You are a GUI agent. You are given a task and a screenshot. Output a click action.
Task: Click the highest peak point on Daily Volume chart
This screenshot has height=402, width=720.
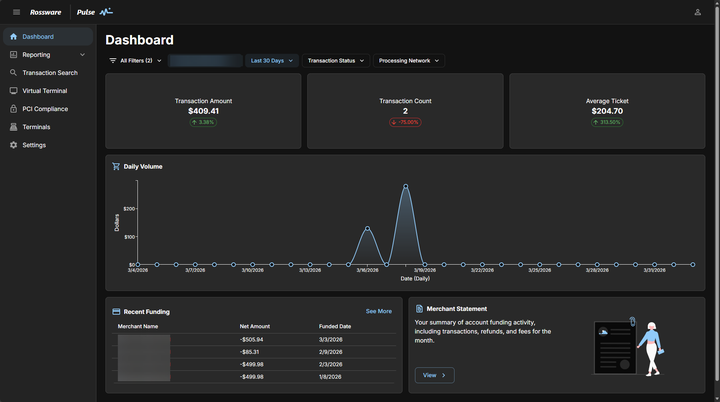(x=405, y=186)
